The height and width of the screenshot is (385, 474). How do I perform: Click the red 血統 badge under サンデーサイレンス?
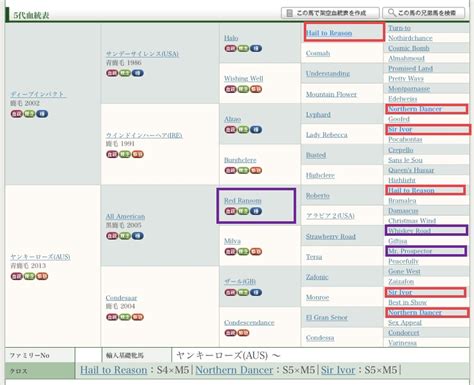(112, 73)
